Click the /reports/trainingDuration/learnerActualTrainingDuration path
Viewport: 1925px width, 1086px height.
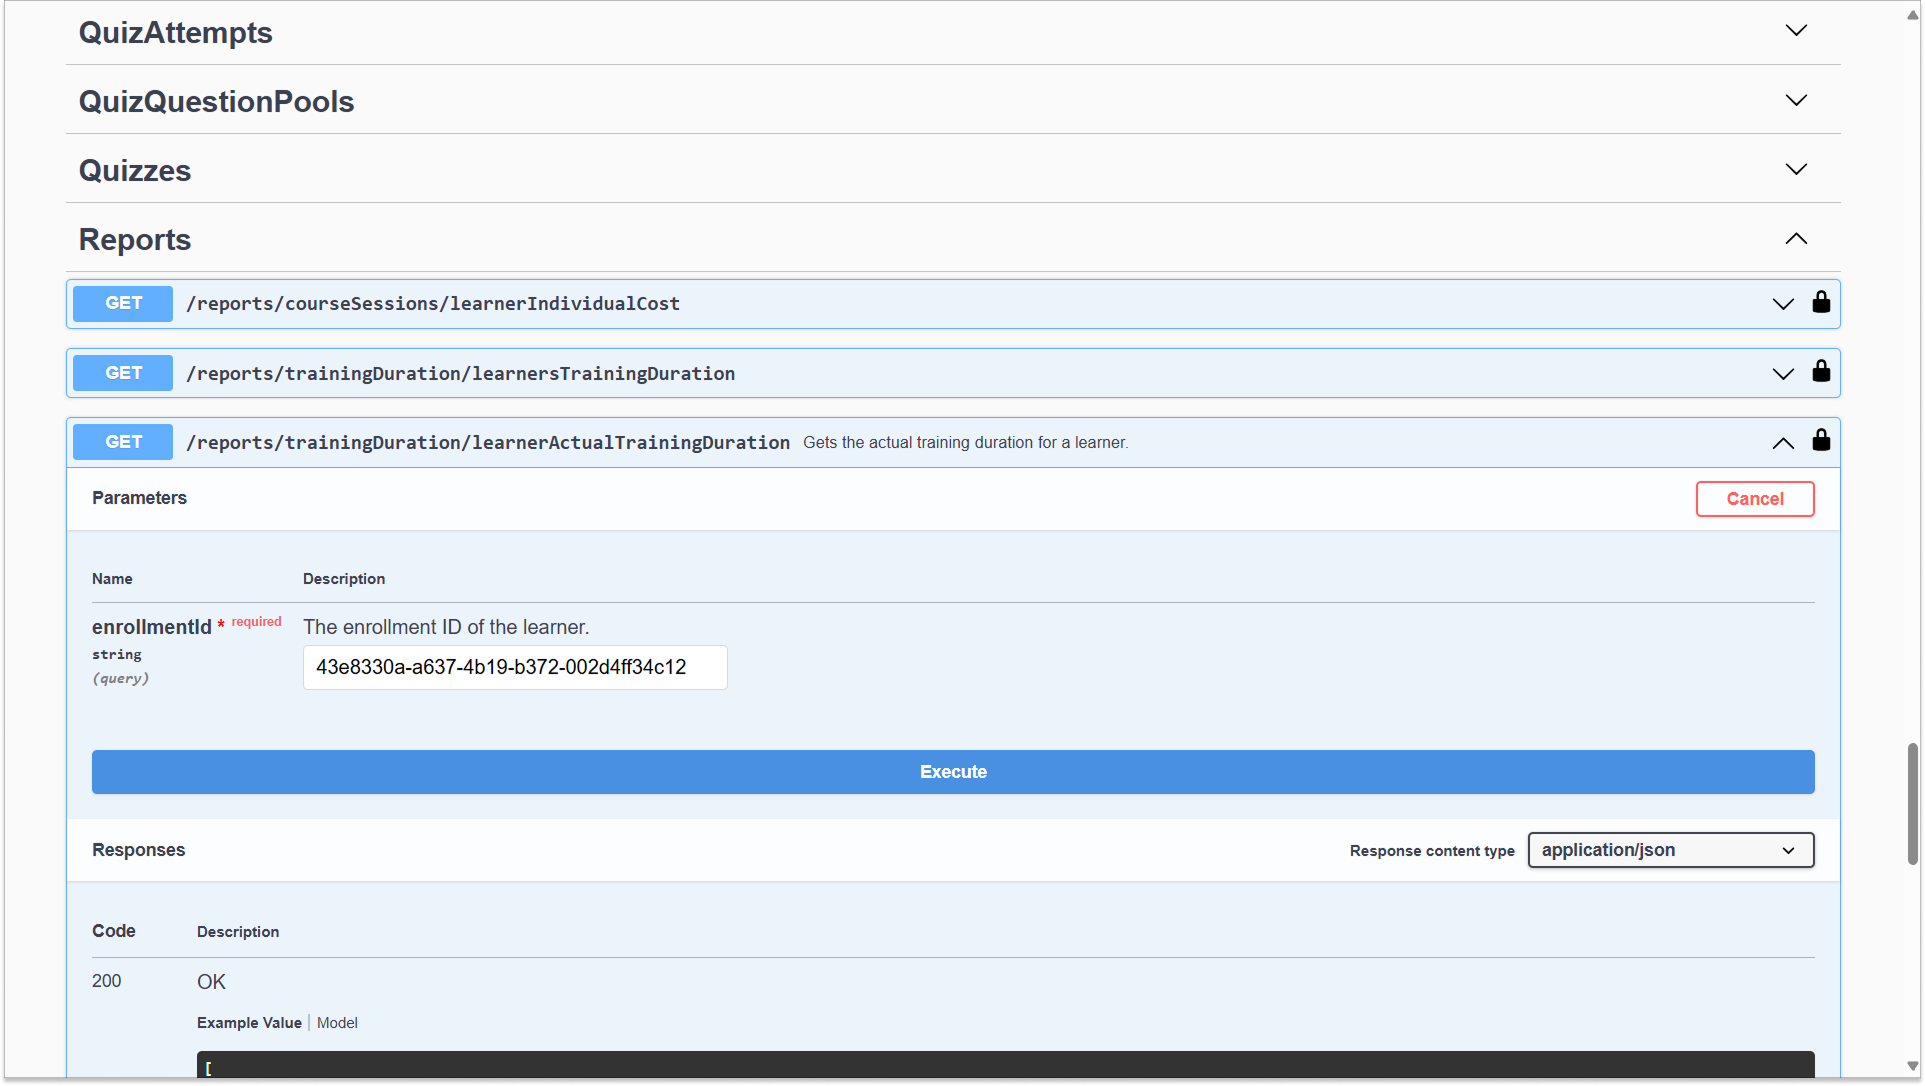pos(488,443)
